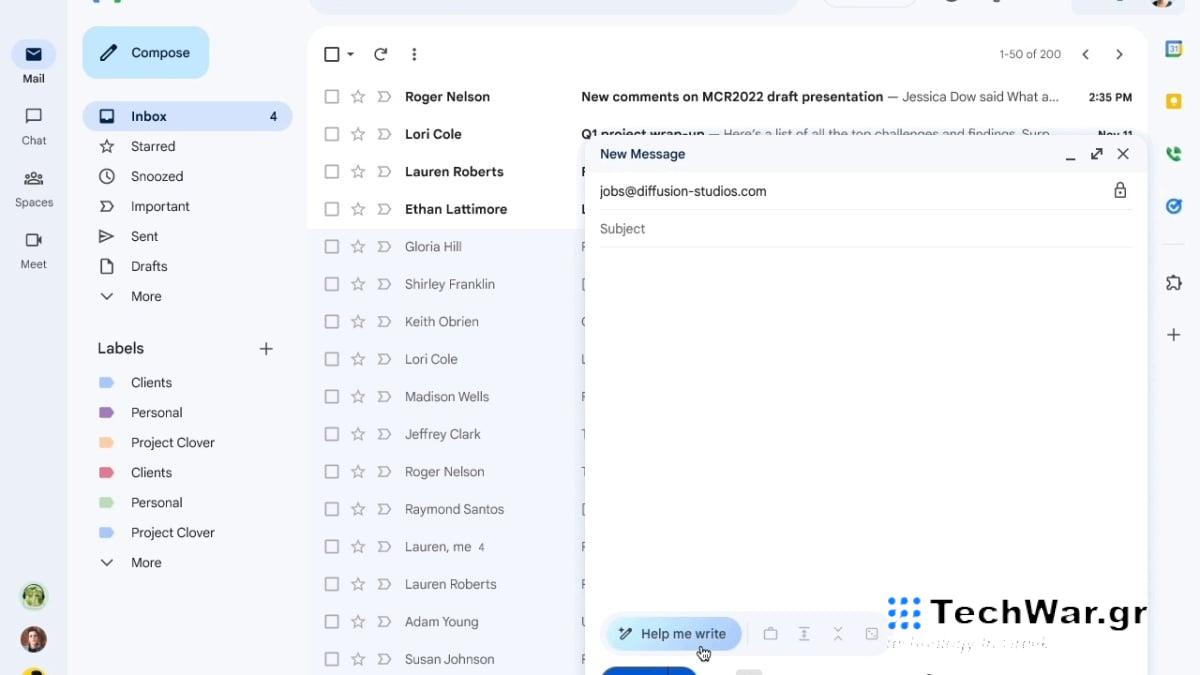Refresh the inbox list
The height and width of the screenshot is (675, 1200).
380,54
